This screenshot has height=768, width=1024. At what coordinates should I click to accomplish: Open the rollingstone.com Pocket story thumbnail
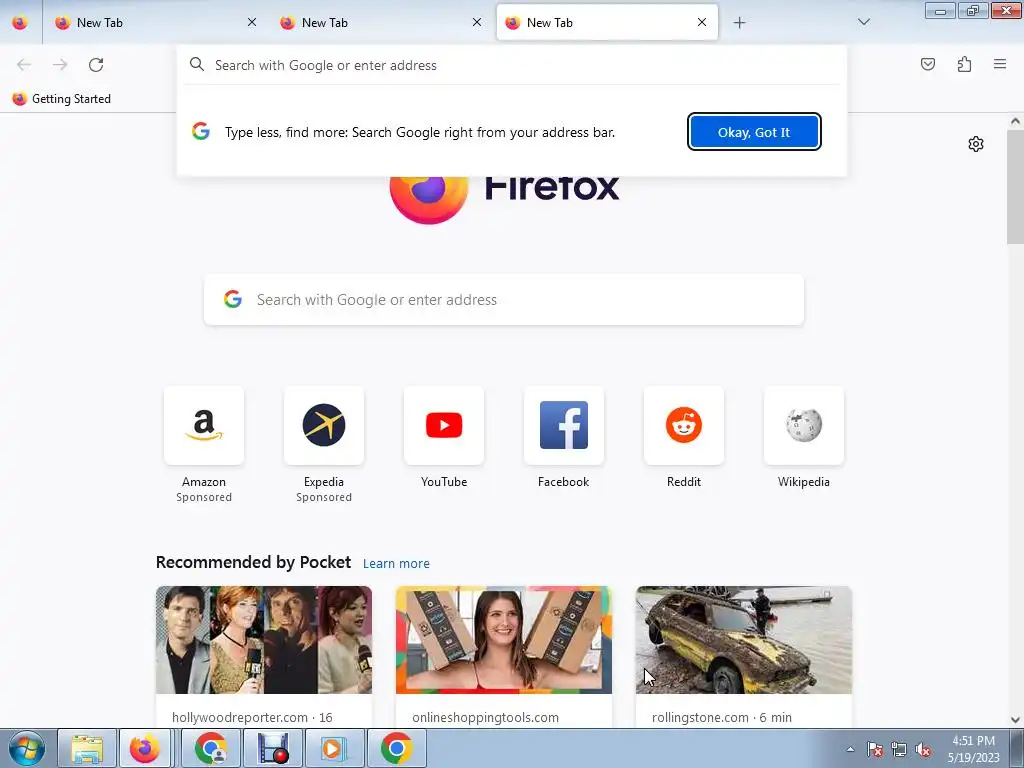pyautogui.click(x=744, y=640)
